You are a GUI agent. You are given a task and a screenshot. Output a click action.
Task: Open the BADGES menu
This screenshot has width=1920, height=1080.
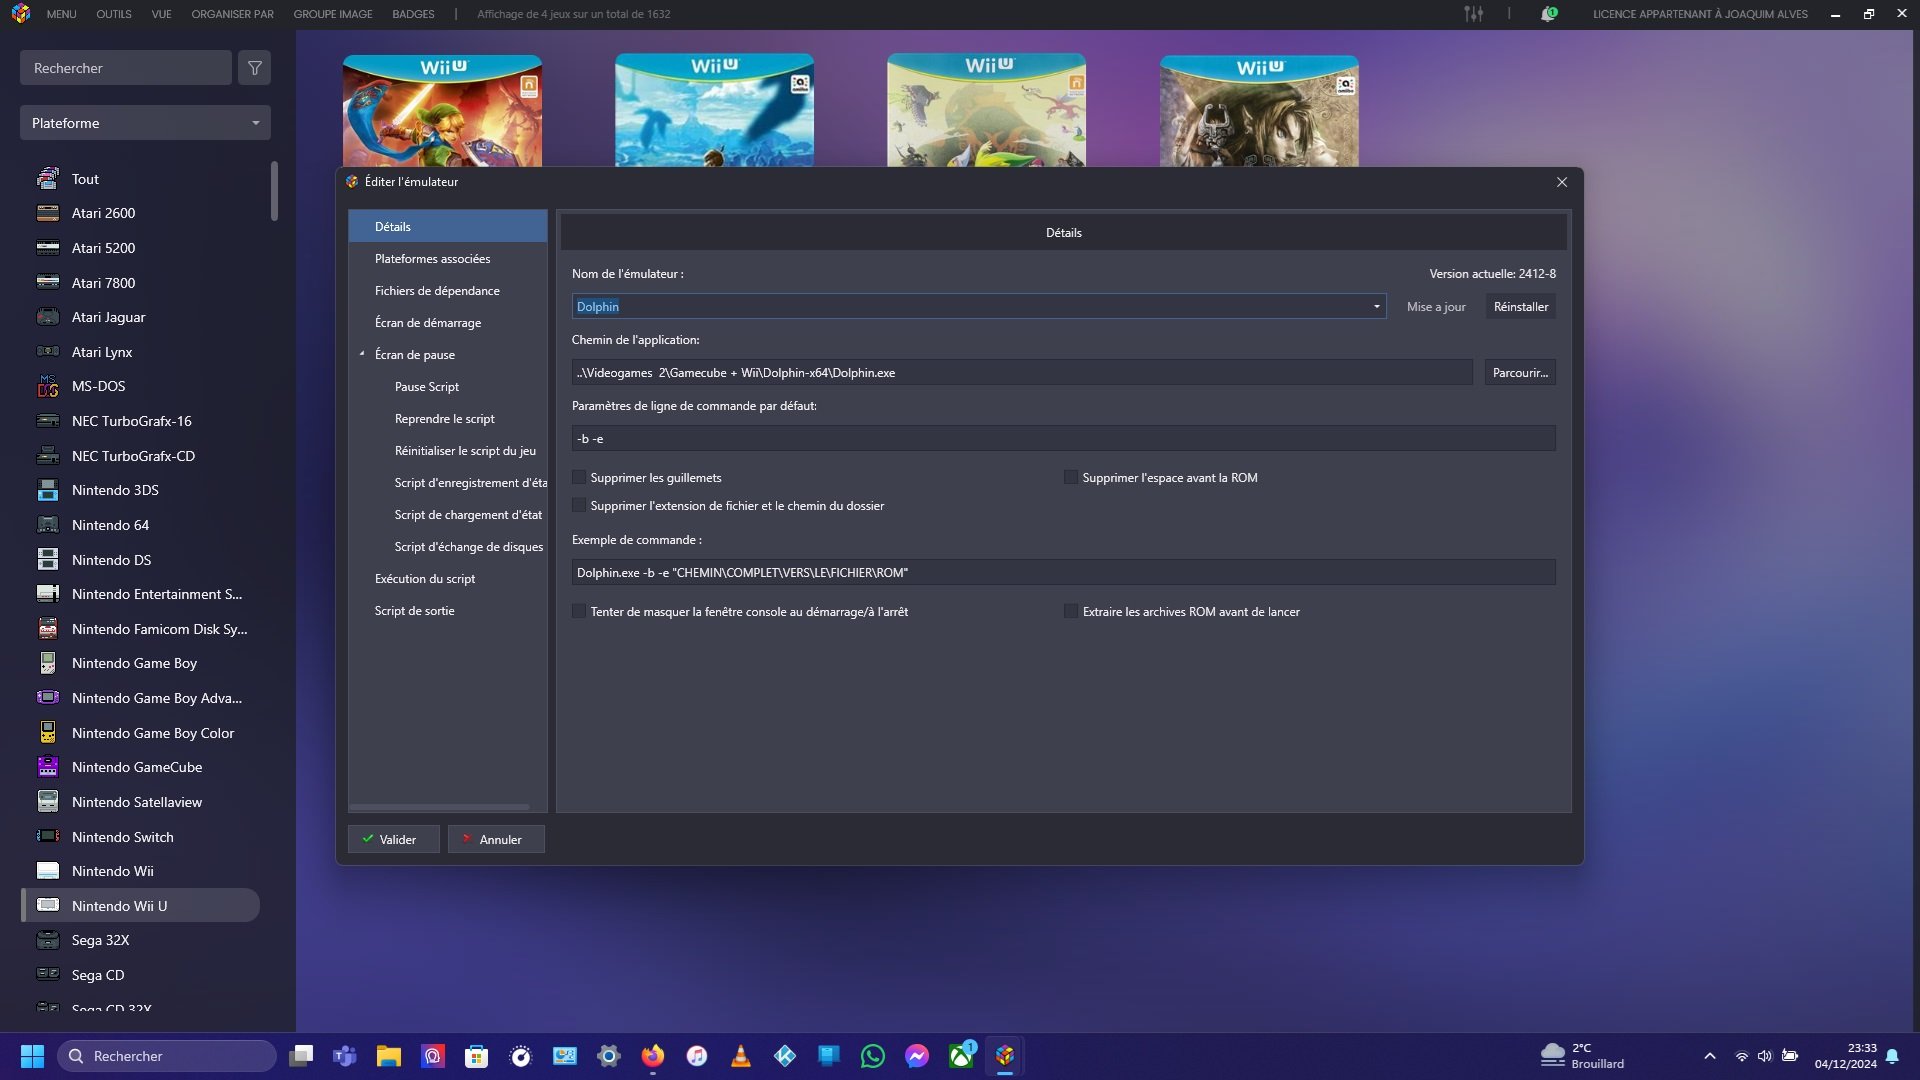413,14
